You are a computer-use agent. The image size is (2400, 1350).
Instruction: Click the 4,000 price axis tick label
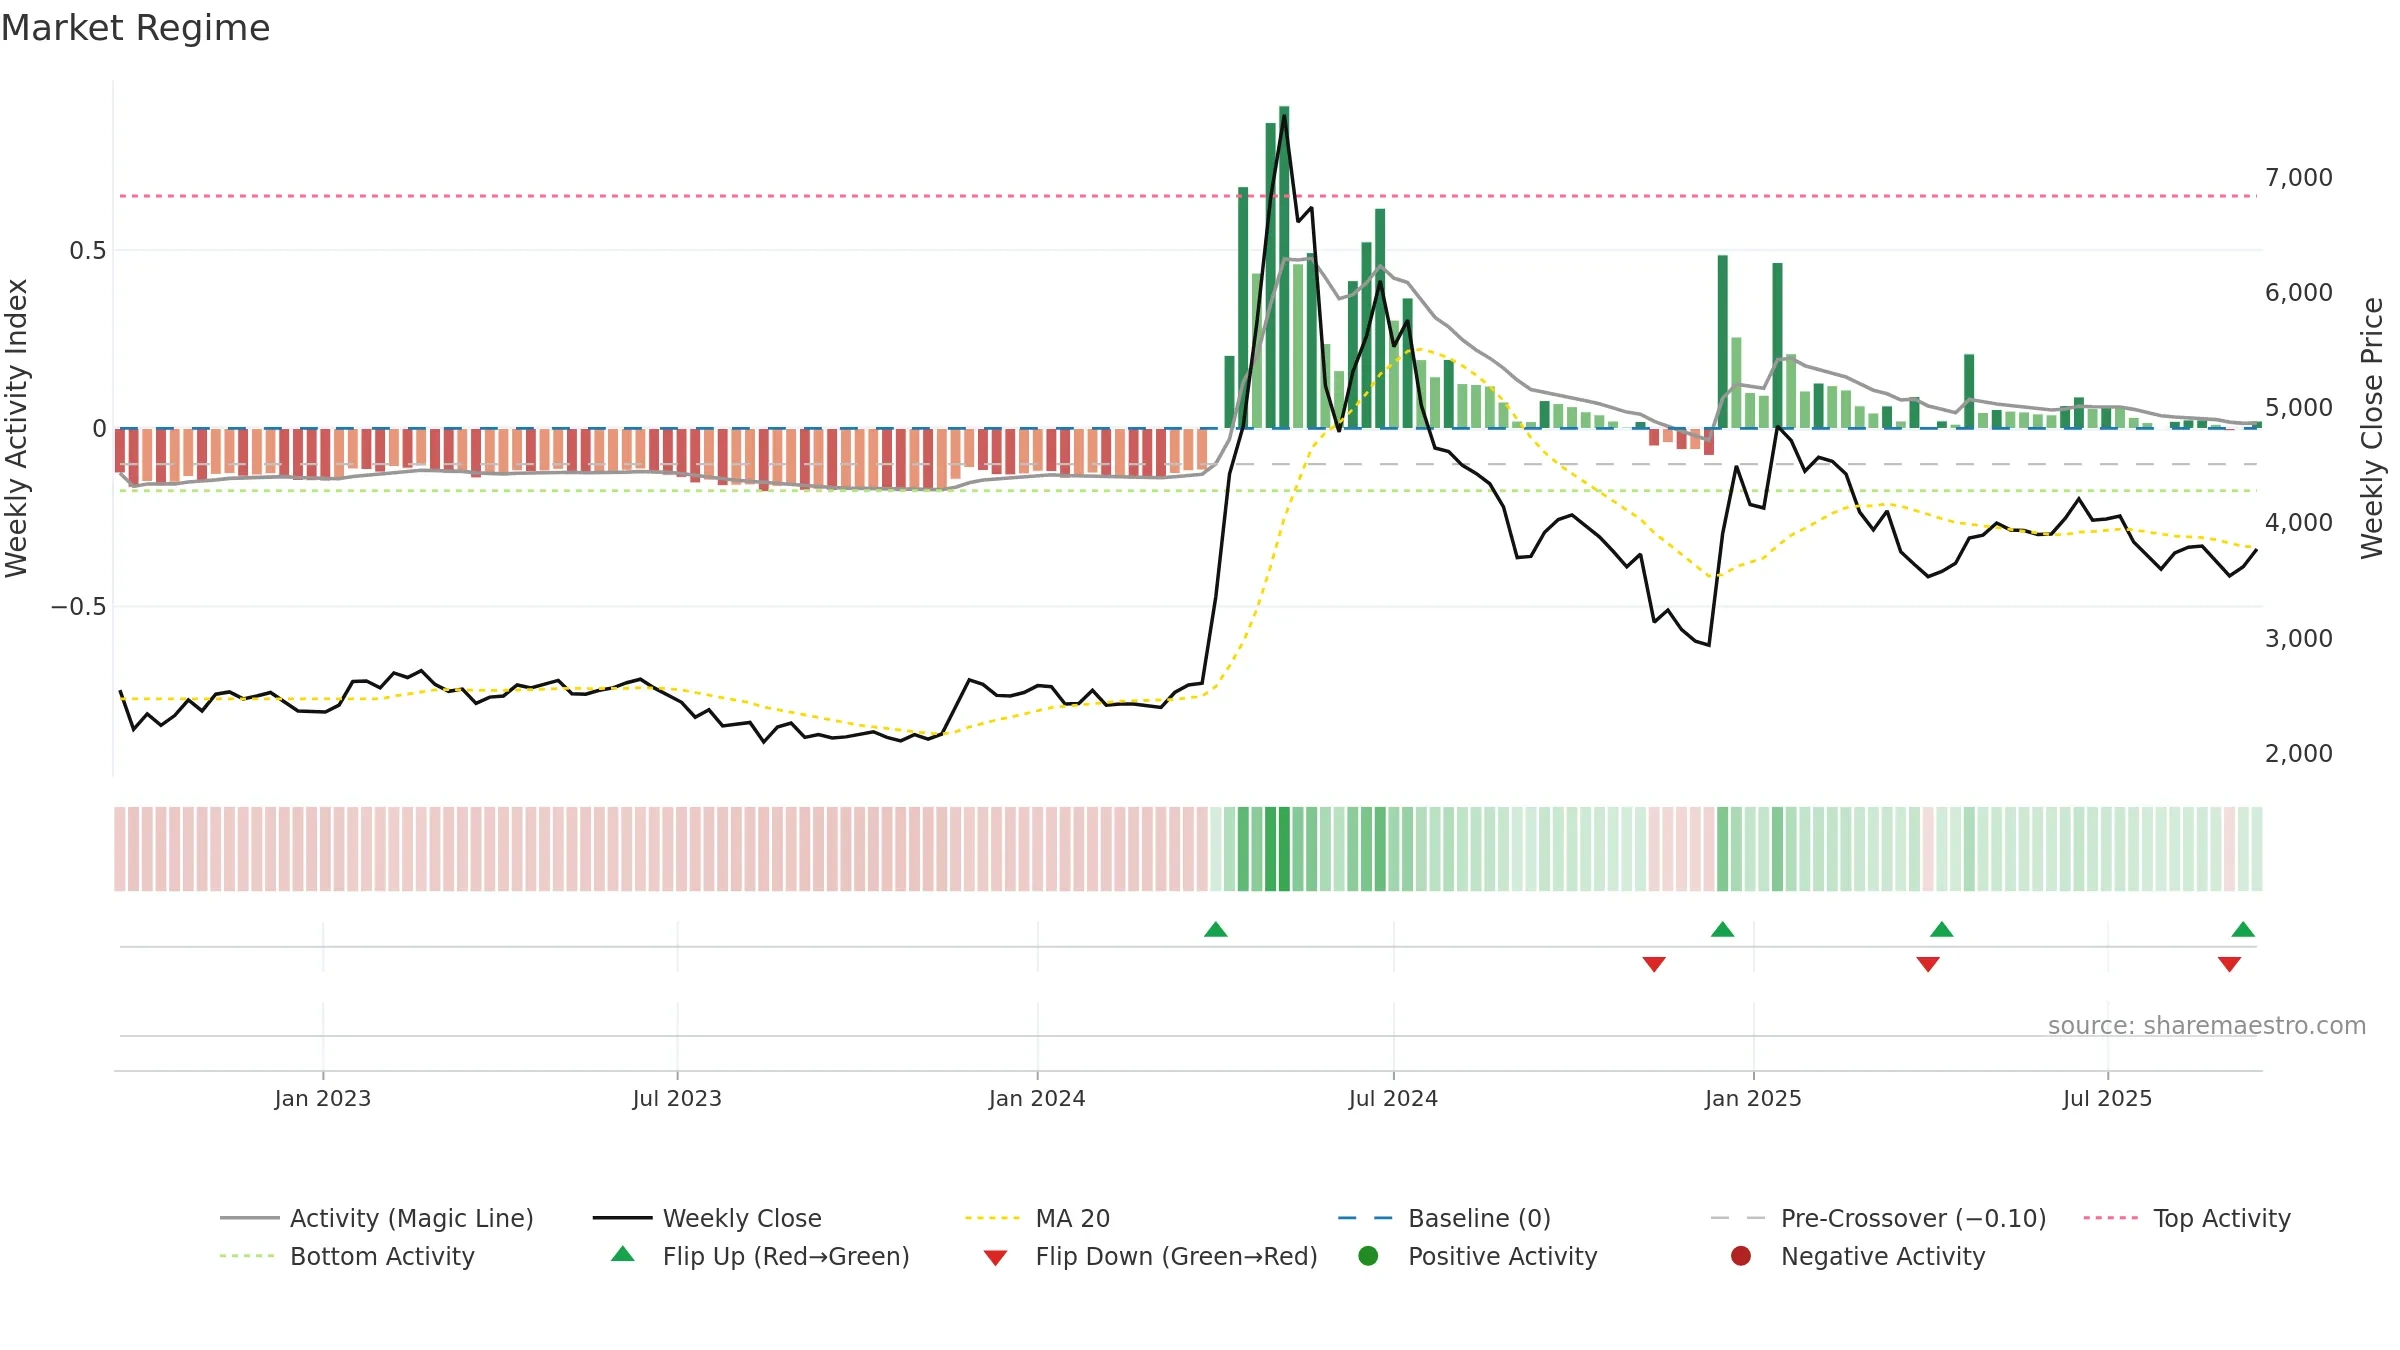point(2299,522)
